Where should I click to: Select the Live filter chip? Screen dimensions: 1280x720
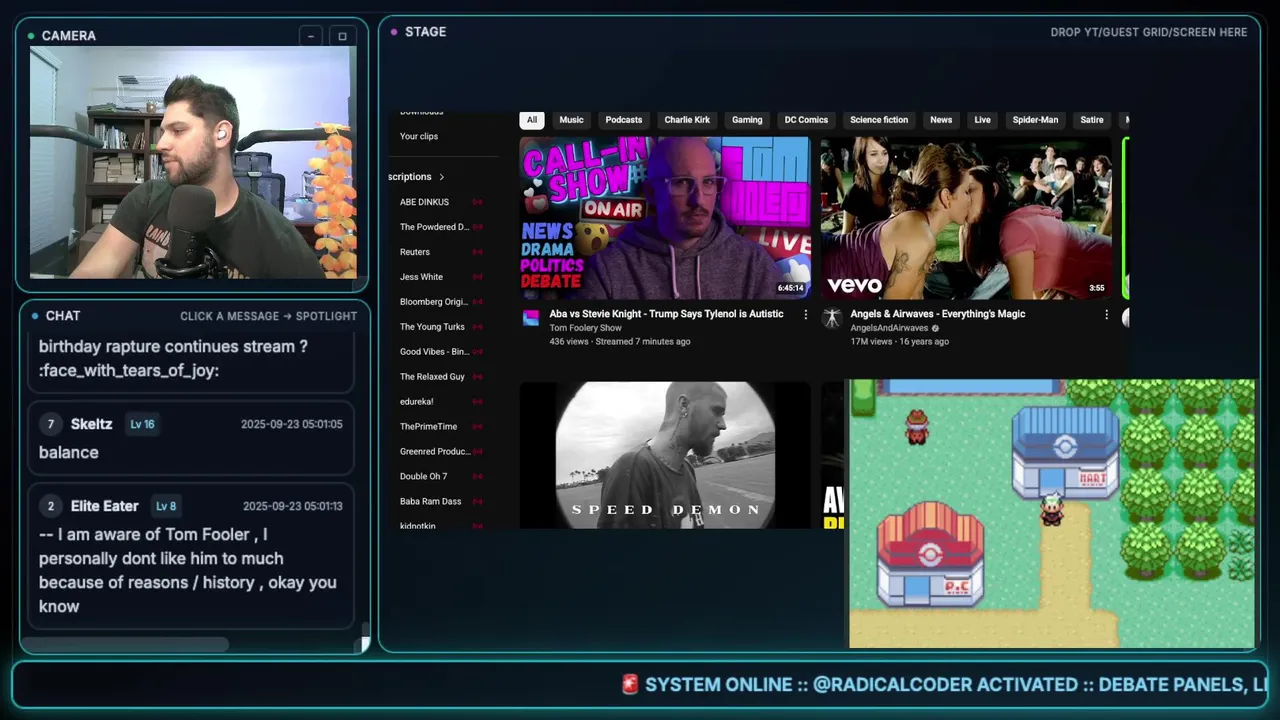(983, 120)
